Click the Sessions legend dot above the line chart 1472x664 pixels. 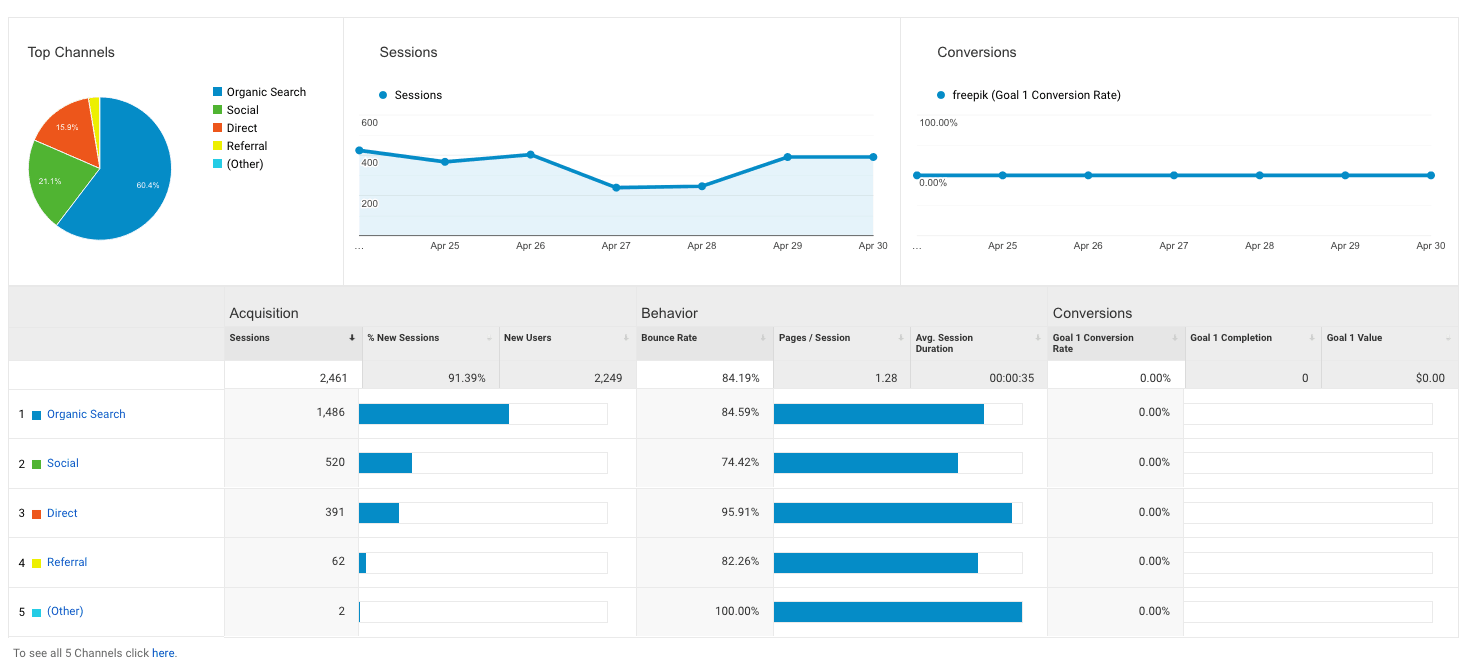(x=383, y=94)
